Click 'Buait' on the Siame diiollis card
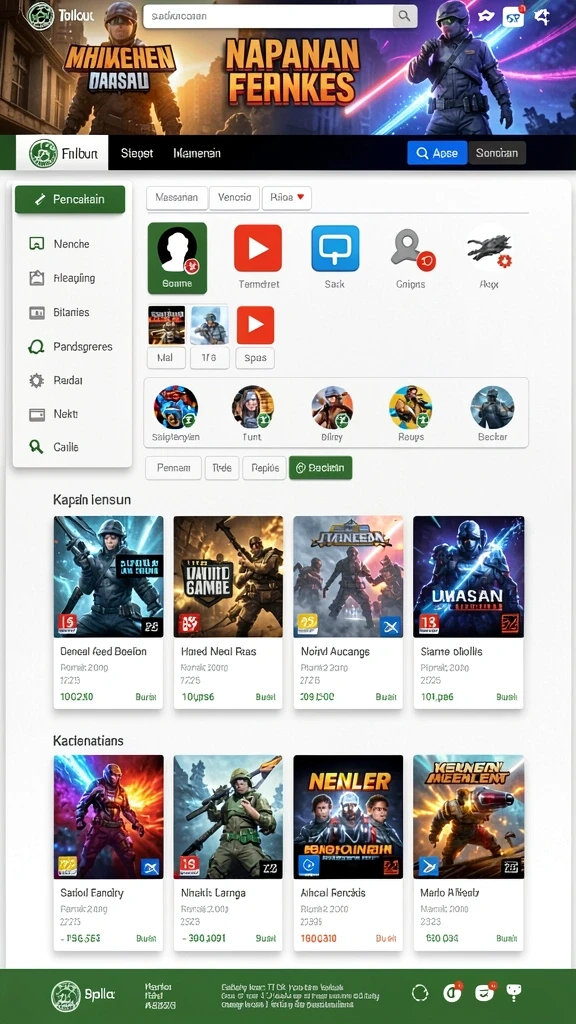This screenshot has width=576, height=1024. point(506,697)
